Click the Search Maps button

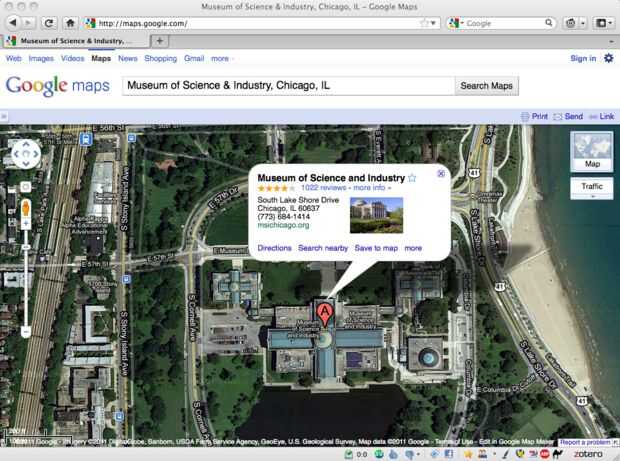pyautogui.click(x=486, y=86)
